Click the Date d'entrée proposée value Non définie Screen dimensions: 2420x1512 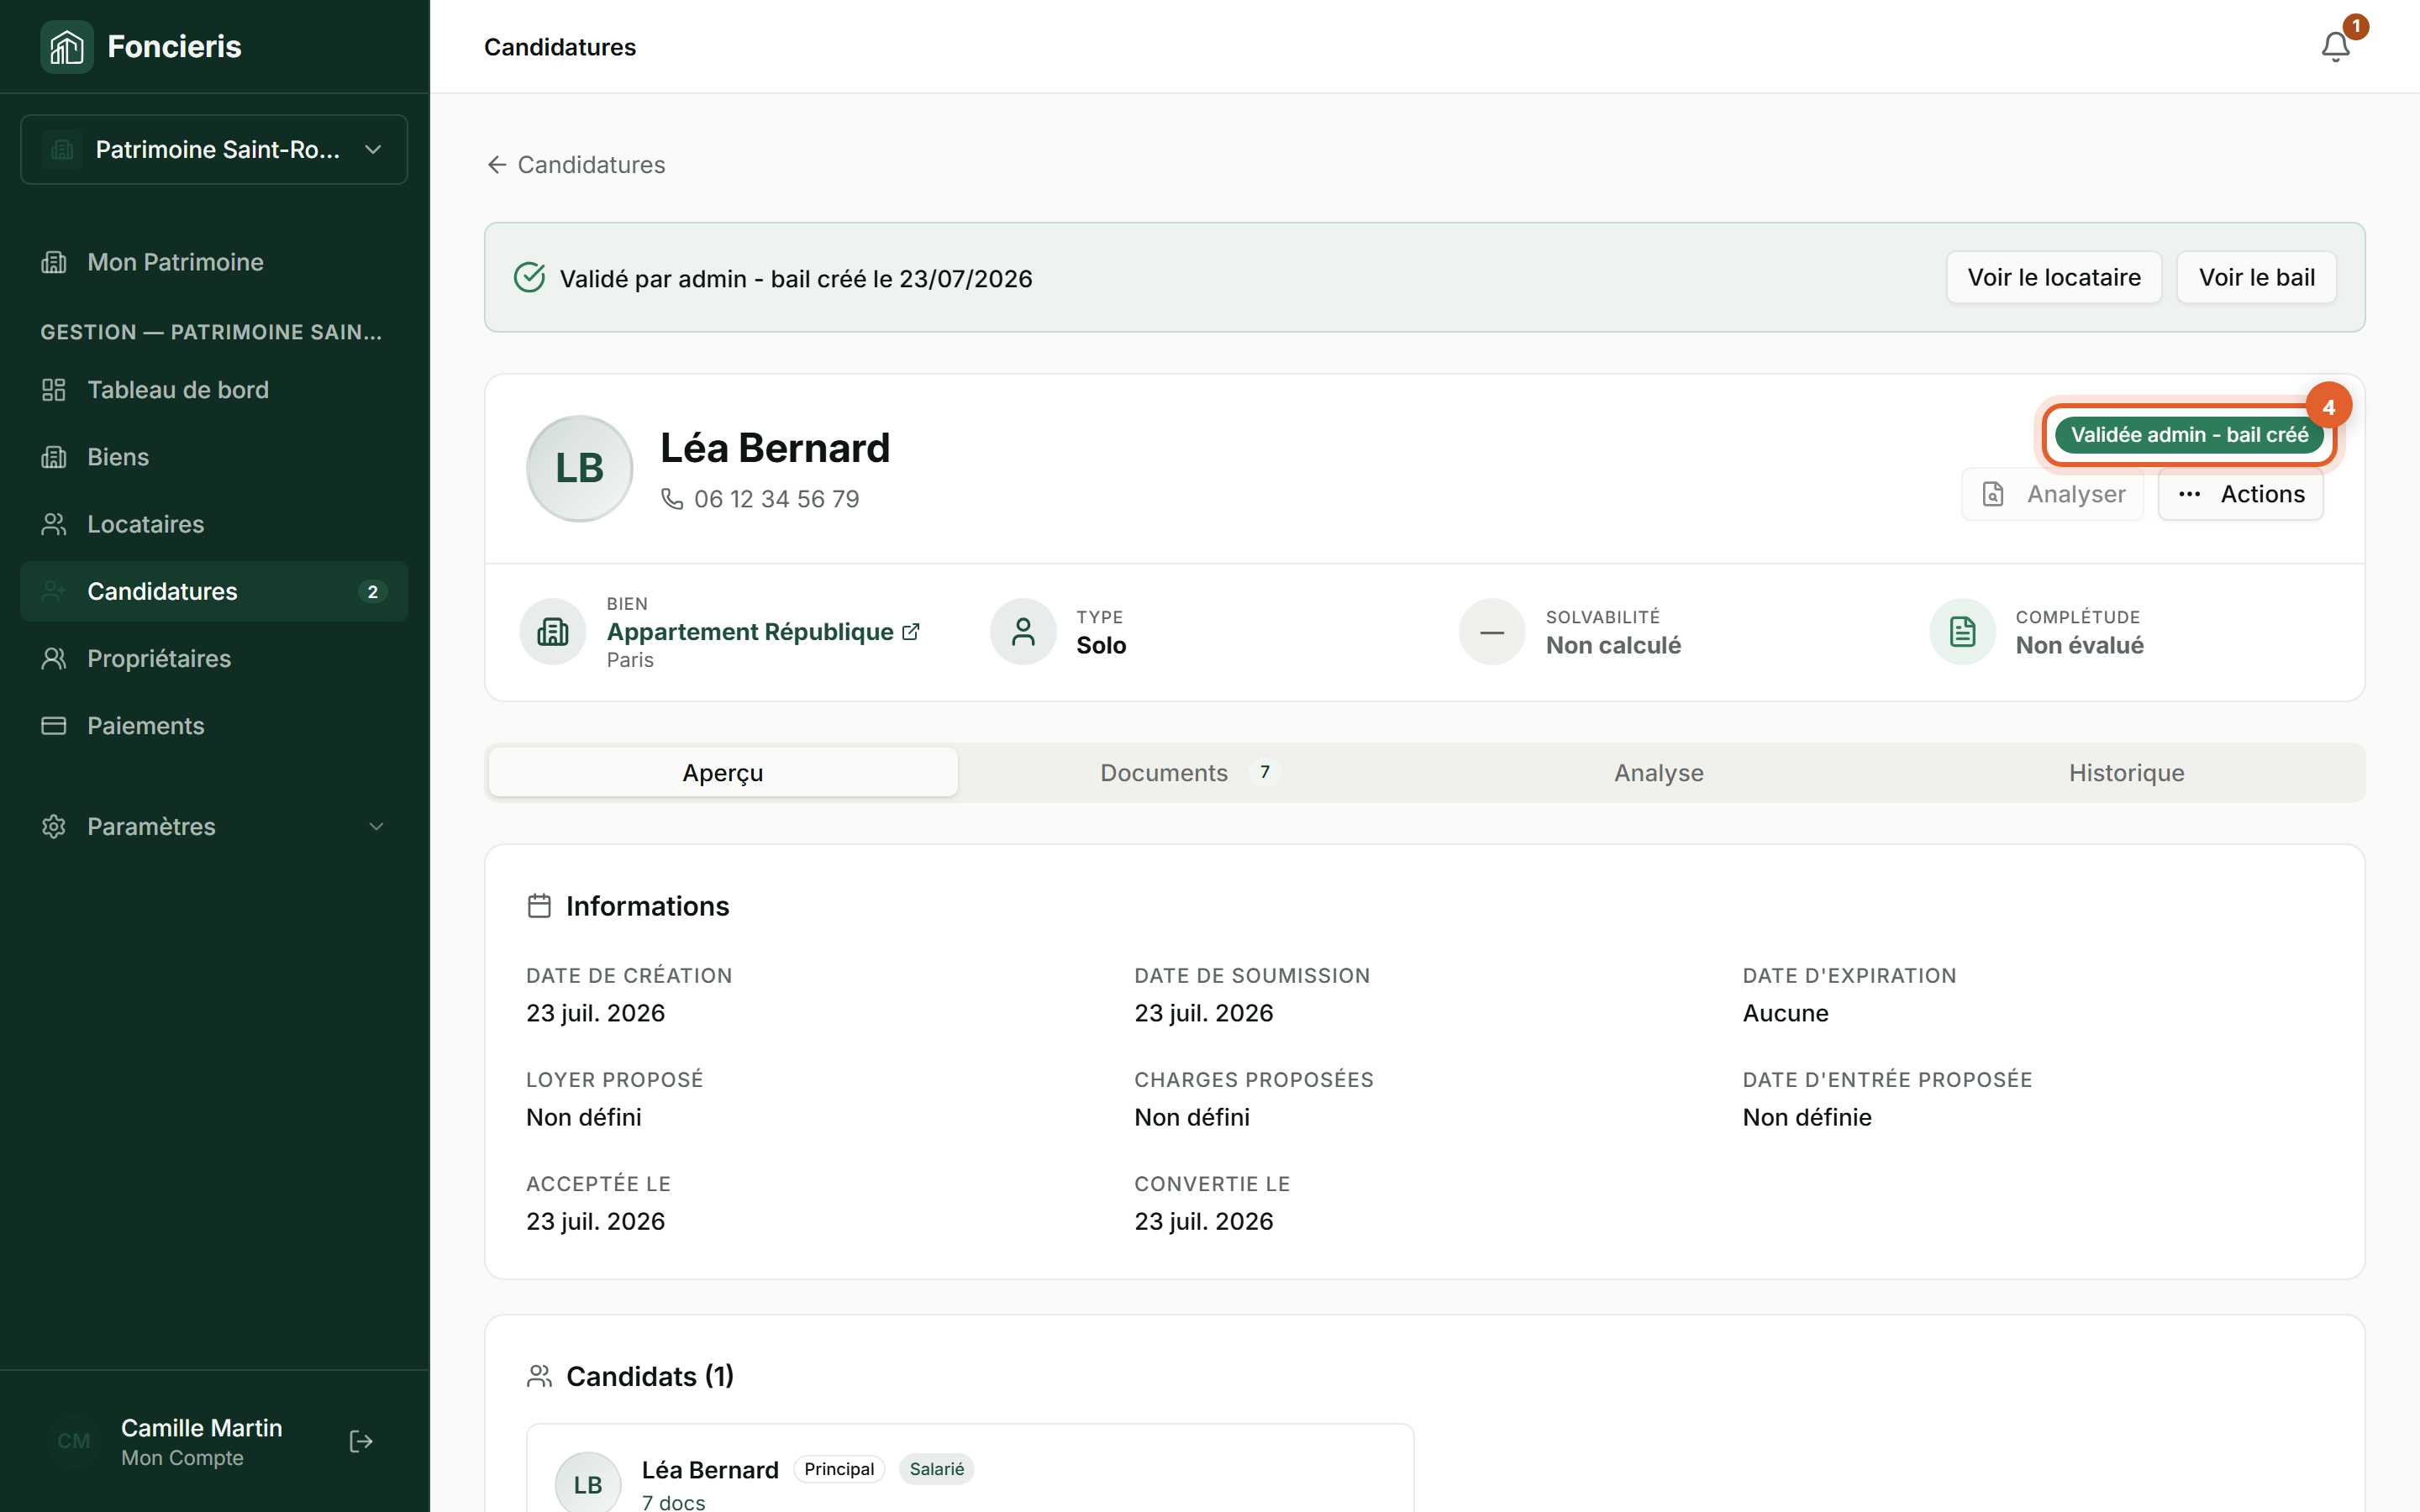coord(1807,1117)
